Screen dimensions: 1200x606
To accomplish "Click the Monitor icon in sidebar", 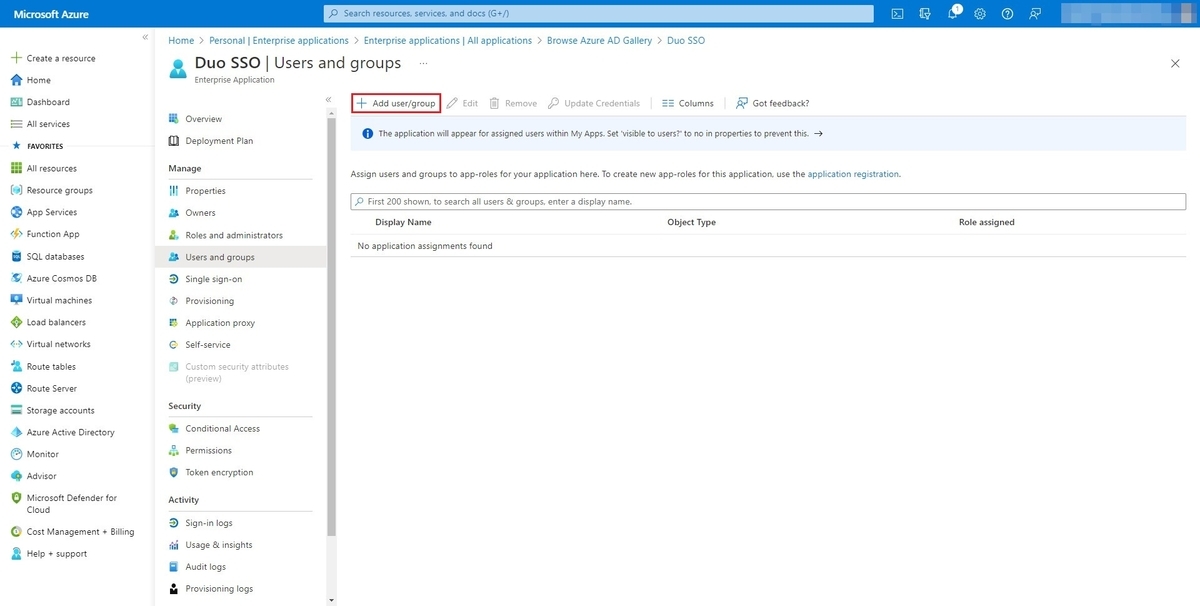I will (x=16, y=454).
